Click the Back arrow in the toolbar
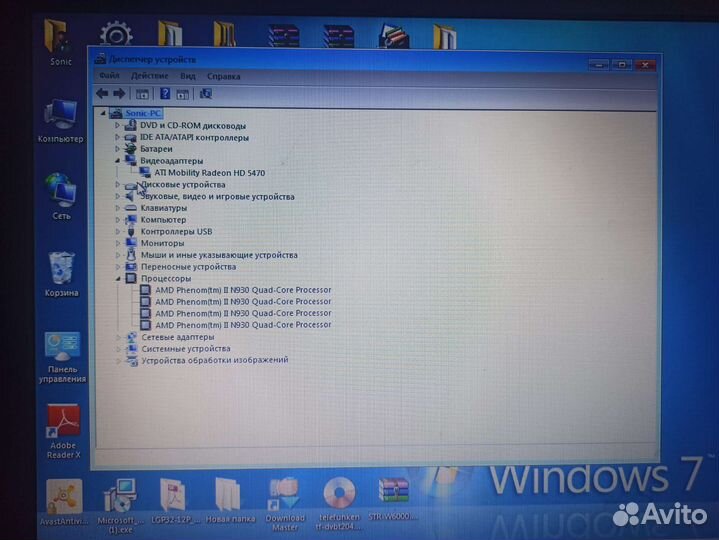This screenshot has height=540, width=719. 102,93
